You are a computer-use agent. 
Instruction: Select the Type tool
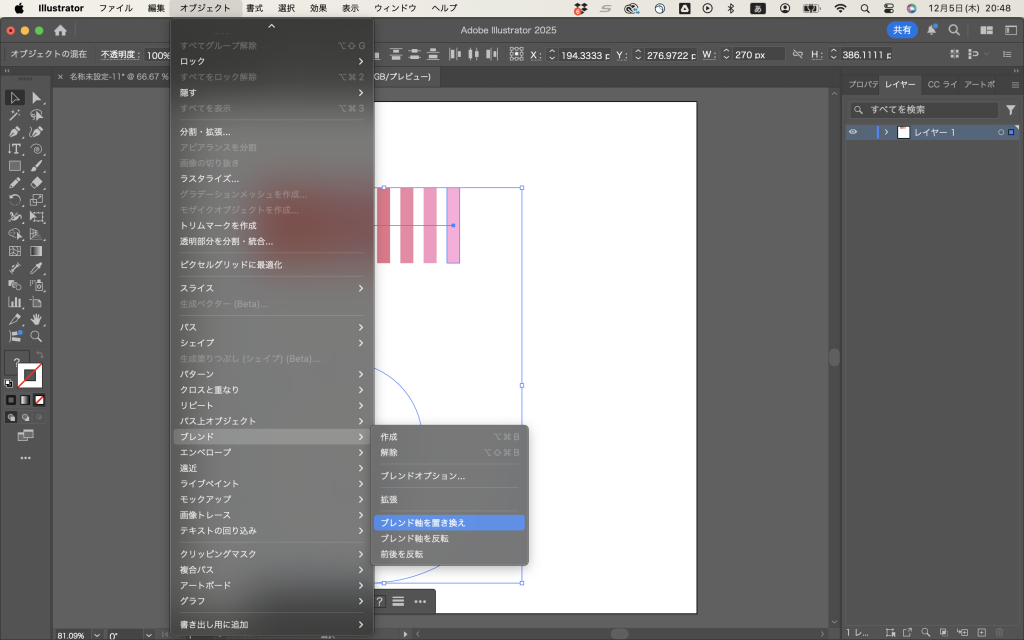tap(15, 149)
